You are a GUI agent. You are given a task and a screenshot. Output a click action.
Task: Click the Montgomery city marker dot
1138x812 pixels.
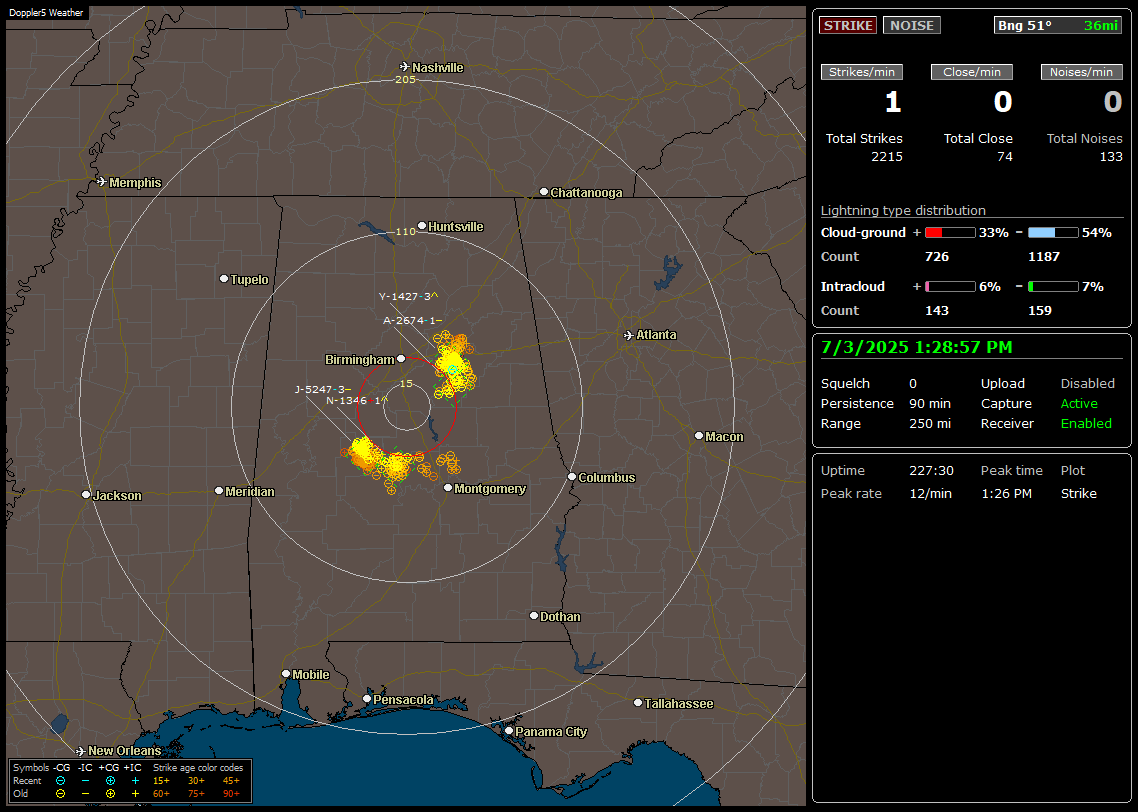(x=448, y=488)
